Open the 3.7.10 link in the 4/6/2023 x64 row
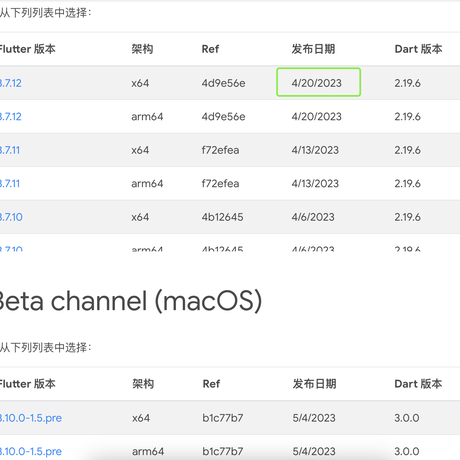Screen dimensions: 460x460 coord(11,217)
